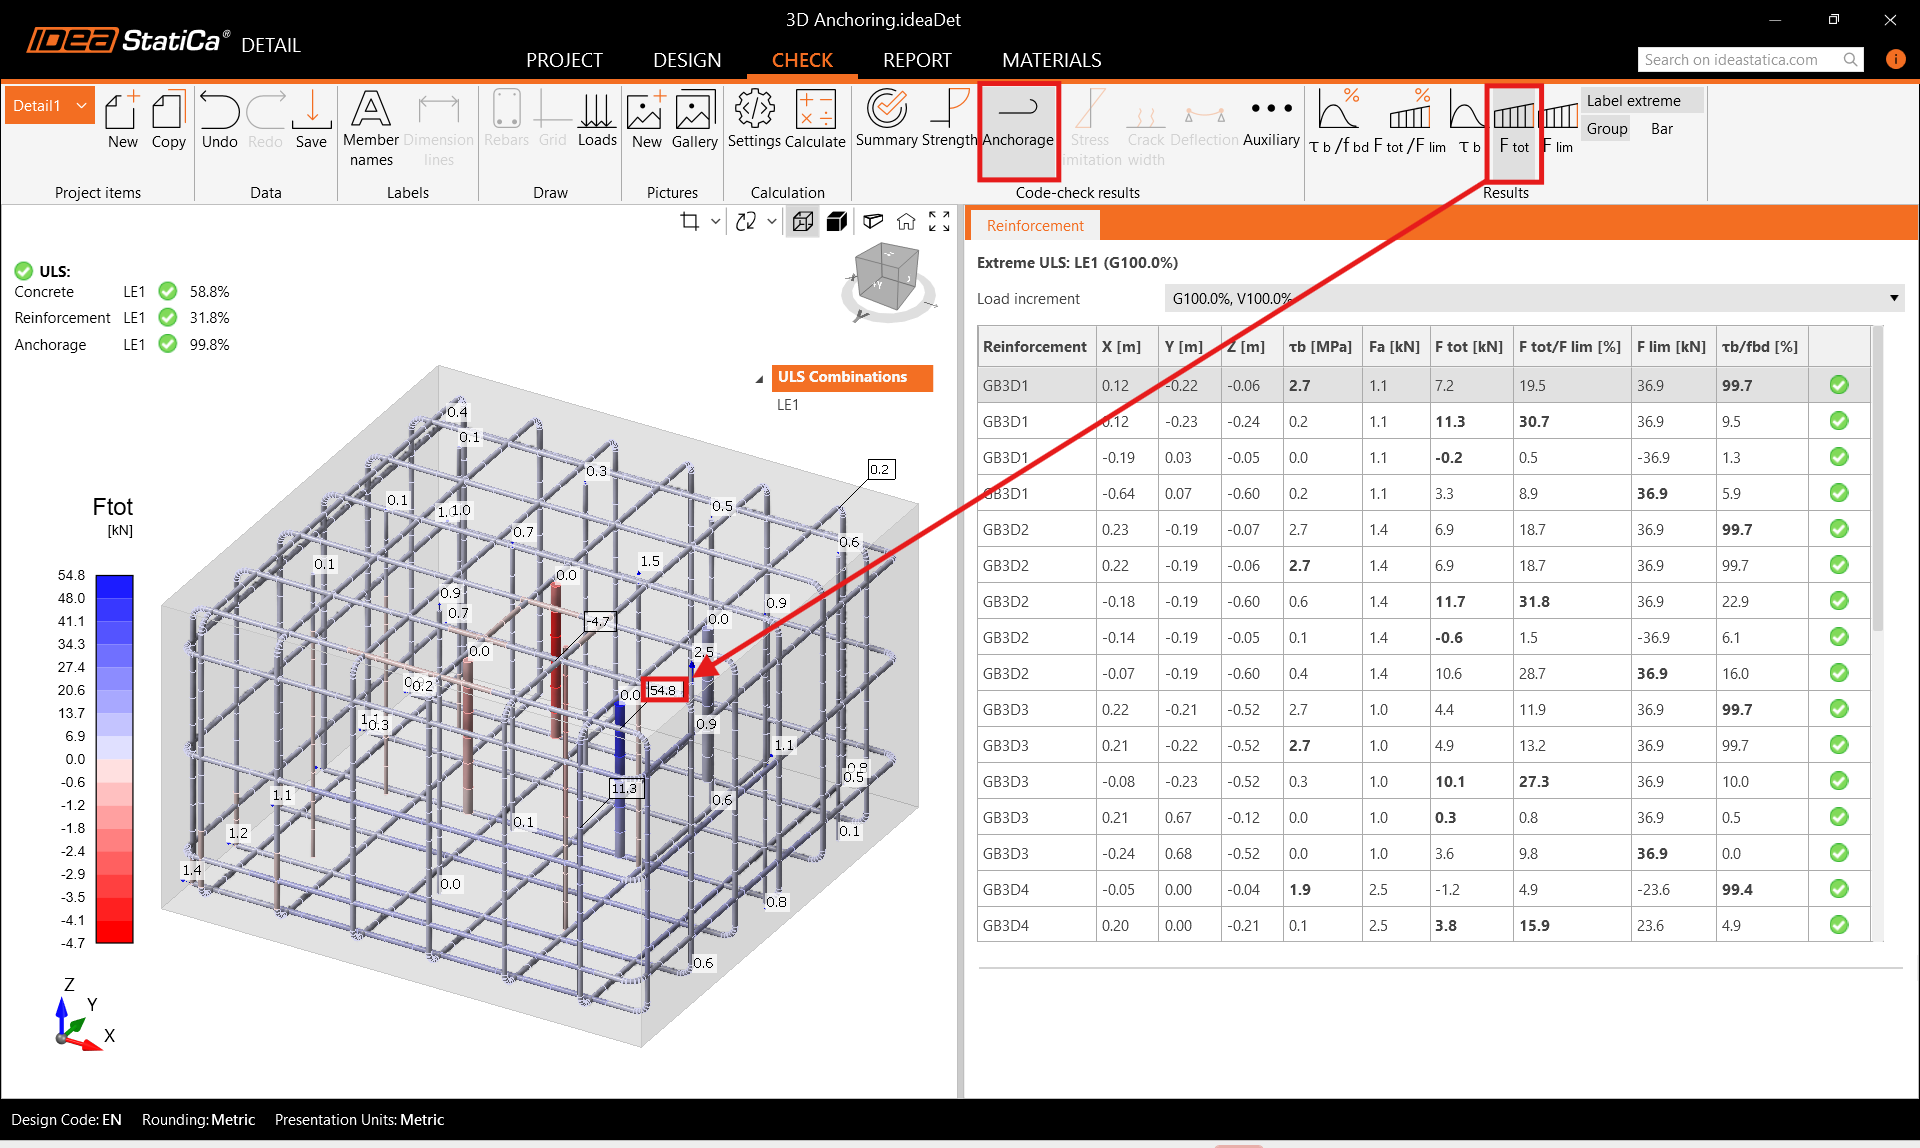Image resolution: width=1920 pixels, height=1148 pixels.
Task: Switch to wireframe transparent view
Action: pyautogui.click(x=803, y=221)
